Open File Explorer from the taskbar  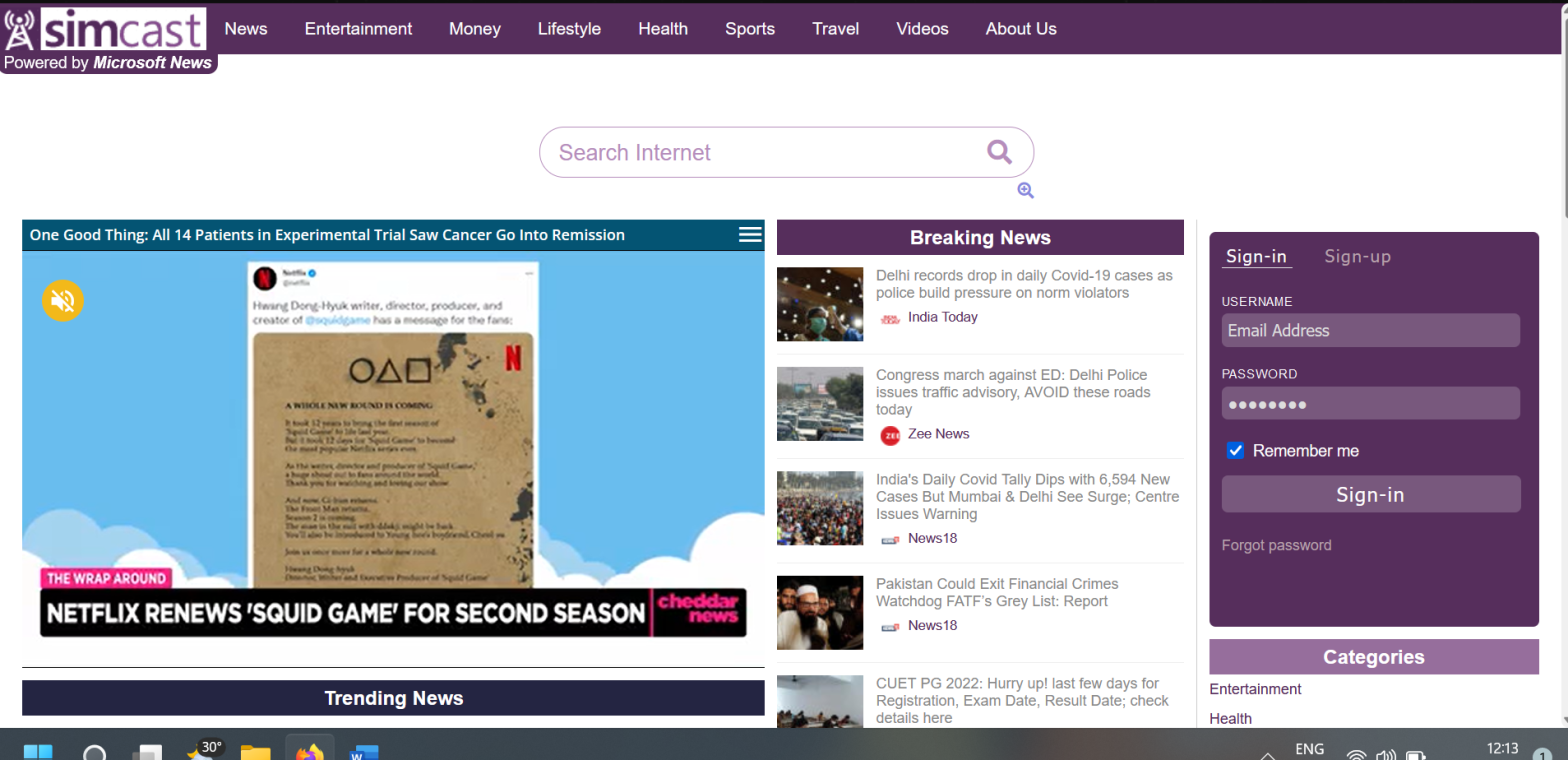click(x=256, y=752)
